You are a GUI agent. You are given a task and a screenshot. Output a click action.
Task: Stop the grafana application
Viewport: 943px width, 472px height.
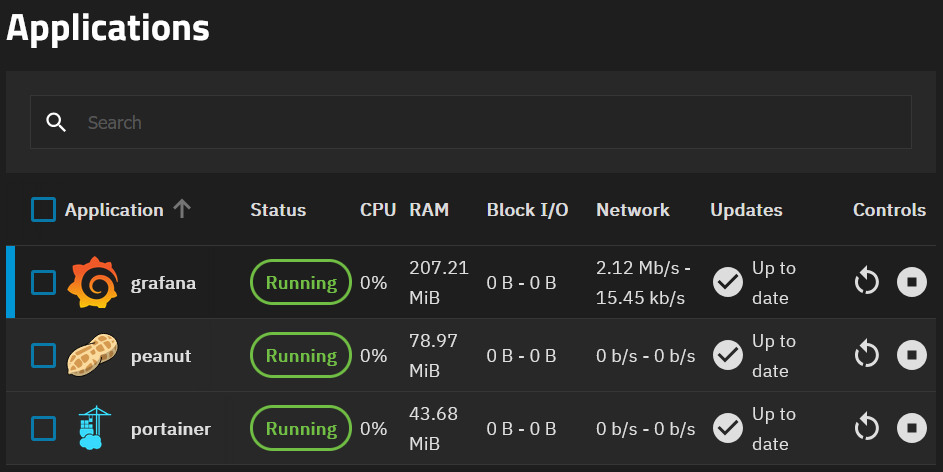912,282
